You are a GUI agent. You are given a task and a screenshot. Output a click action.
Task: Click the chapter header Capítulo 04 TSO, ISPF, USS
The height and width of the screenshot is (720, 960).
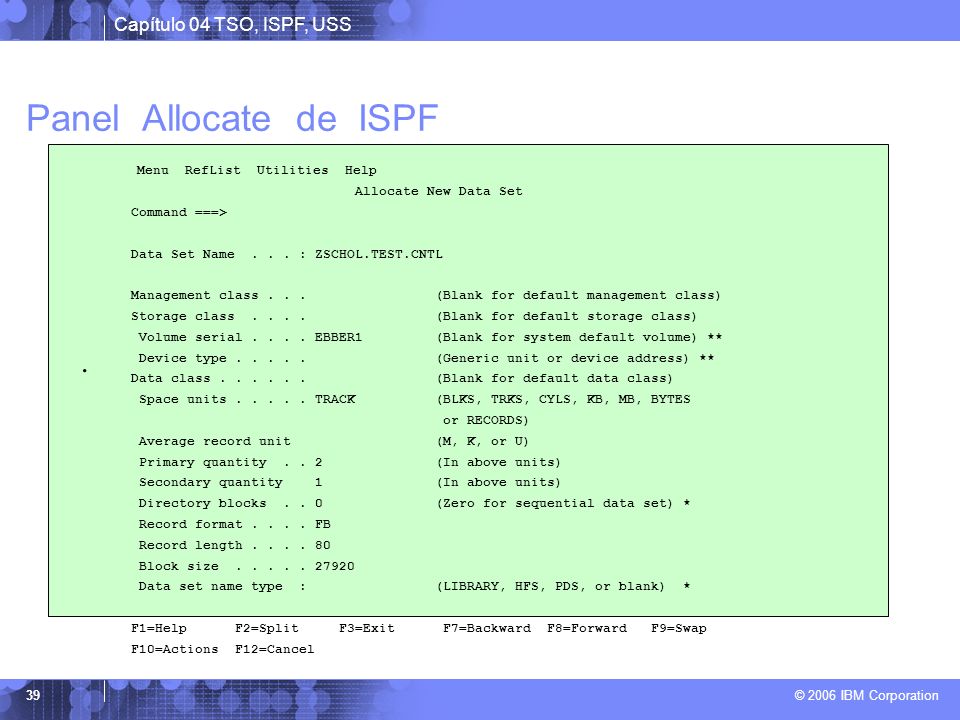233,24
